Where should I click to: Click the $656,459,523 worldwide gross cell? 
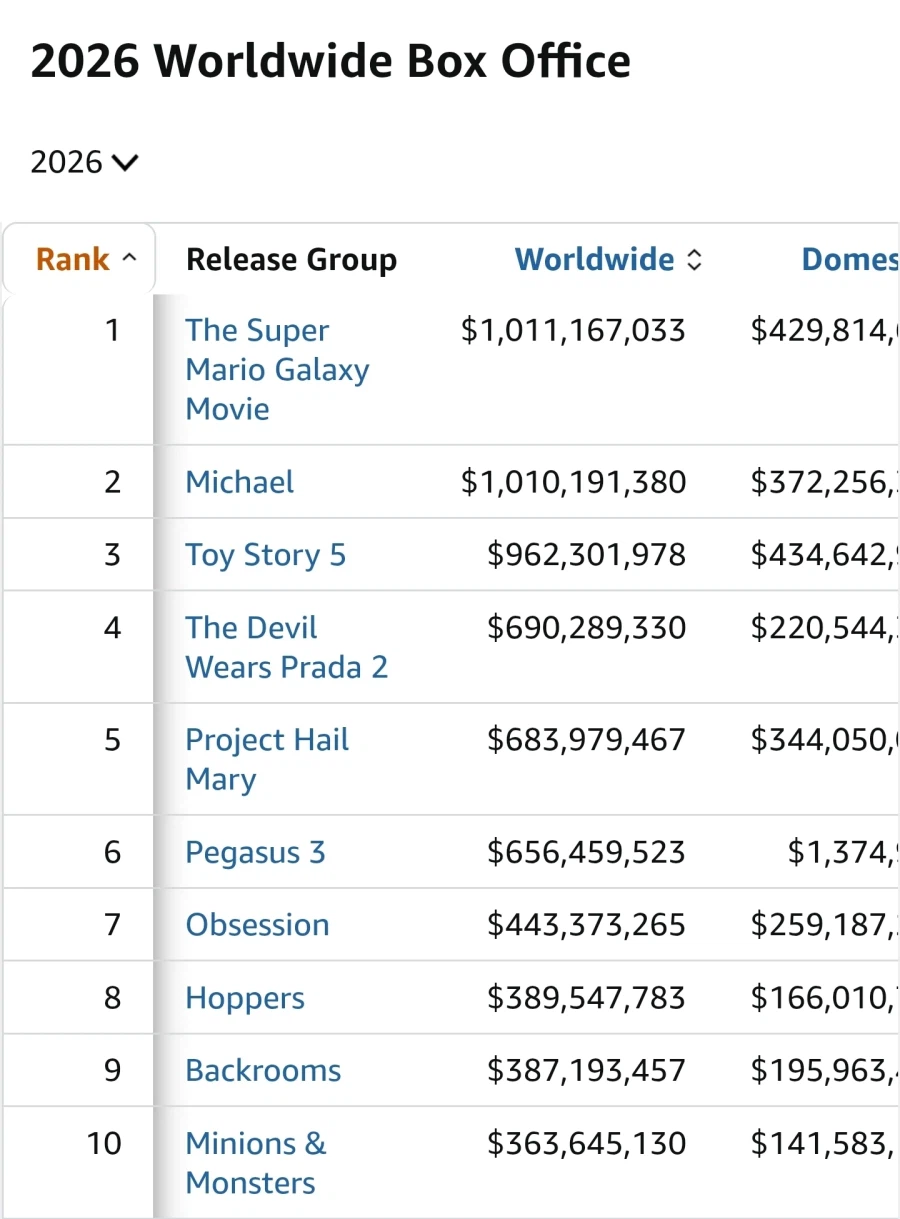pyautogui.click(x=586, y=852)
